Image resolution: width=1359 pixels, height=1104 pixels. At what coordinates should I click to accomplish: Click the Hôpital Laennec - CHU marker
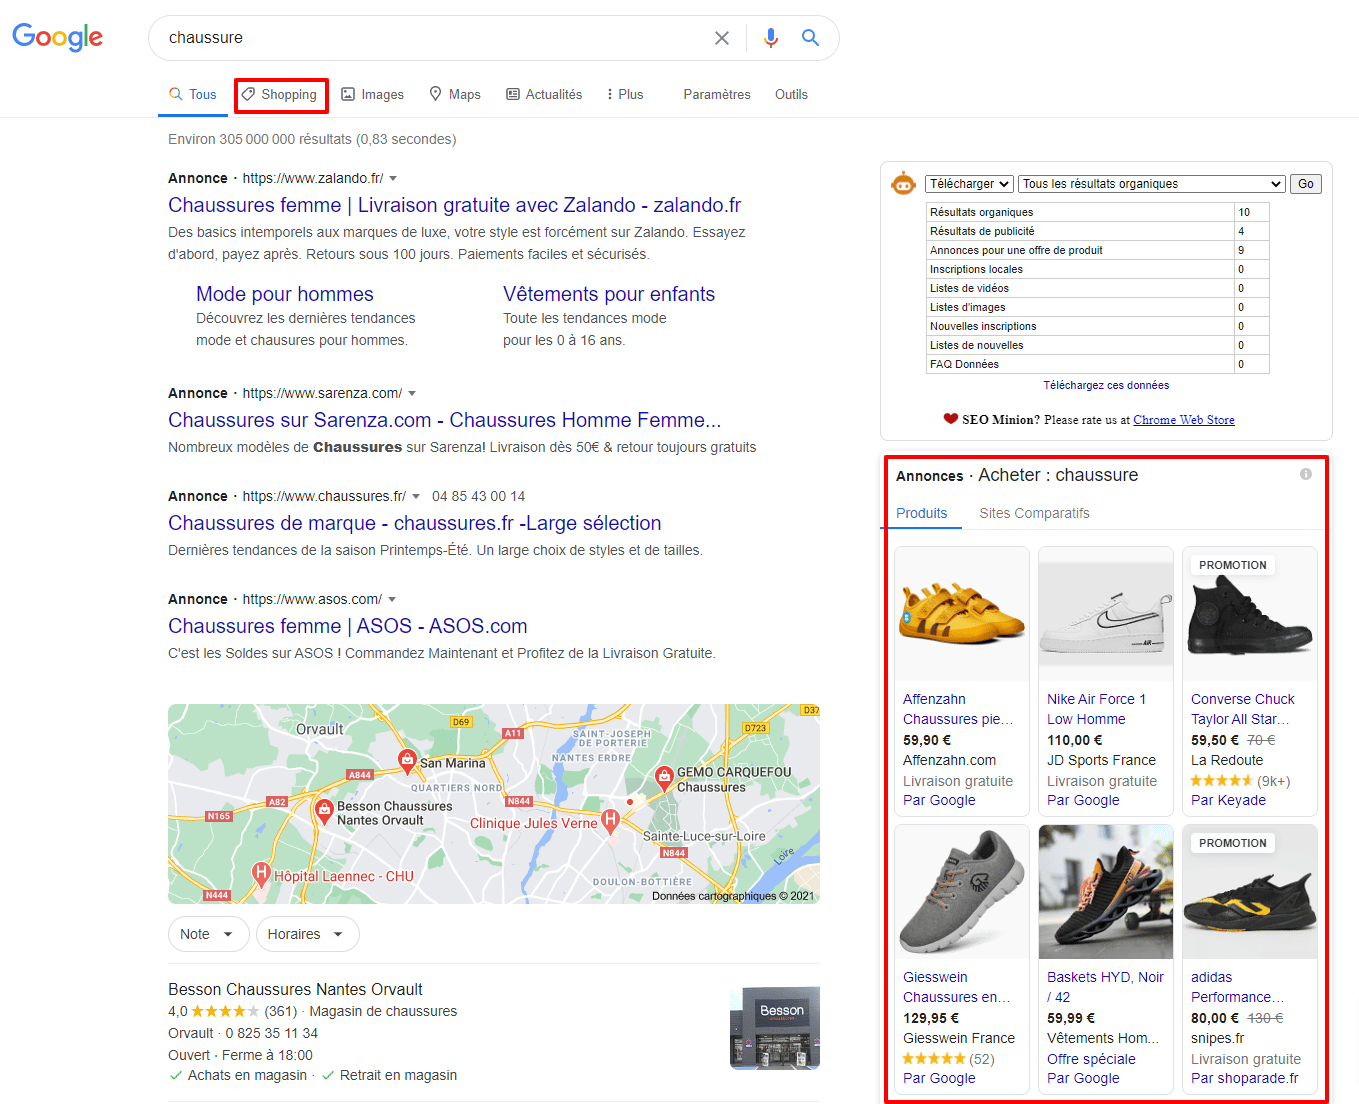pos(261,875)
